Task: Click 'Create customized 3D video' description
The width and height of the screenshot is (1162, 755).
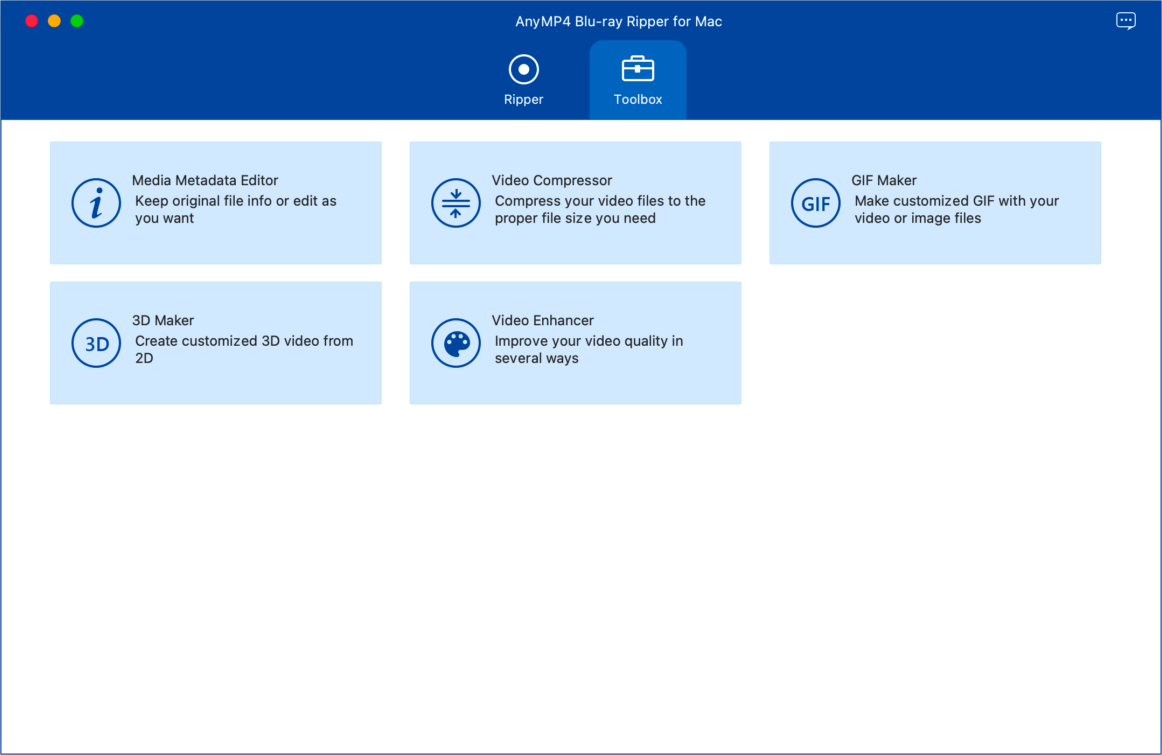Action: [x=244, y=350]
